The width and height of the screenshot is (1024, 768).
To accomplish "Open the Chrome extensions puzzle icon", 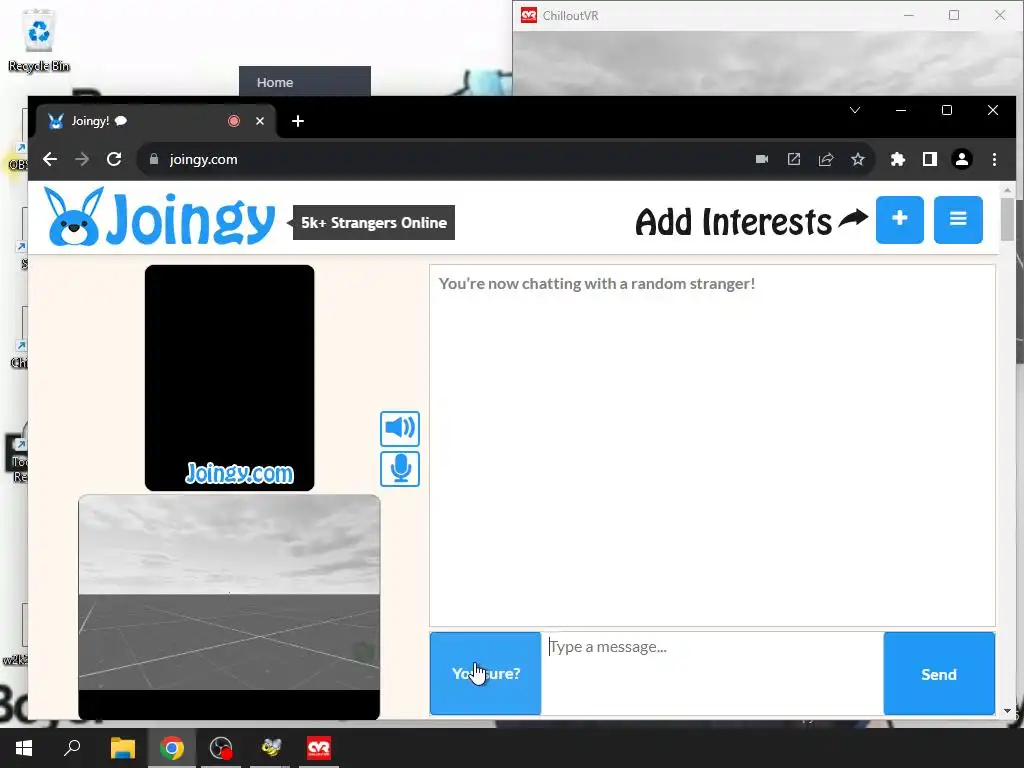I will [898, 159].
